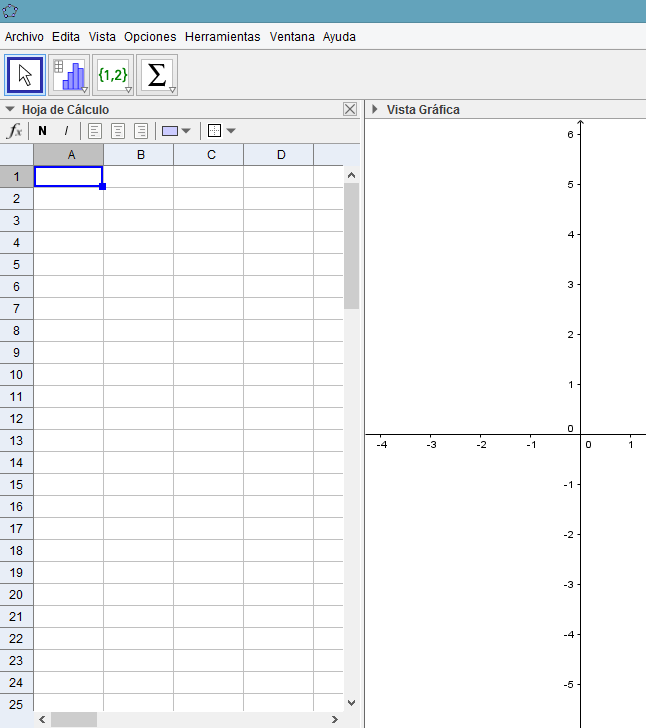Close the Hoja de Cálculo panel

click(349, 110)
